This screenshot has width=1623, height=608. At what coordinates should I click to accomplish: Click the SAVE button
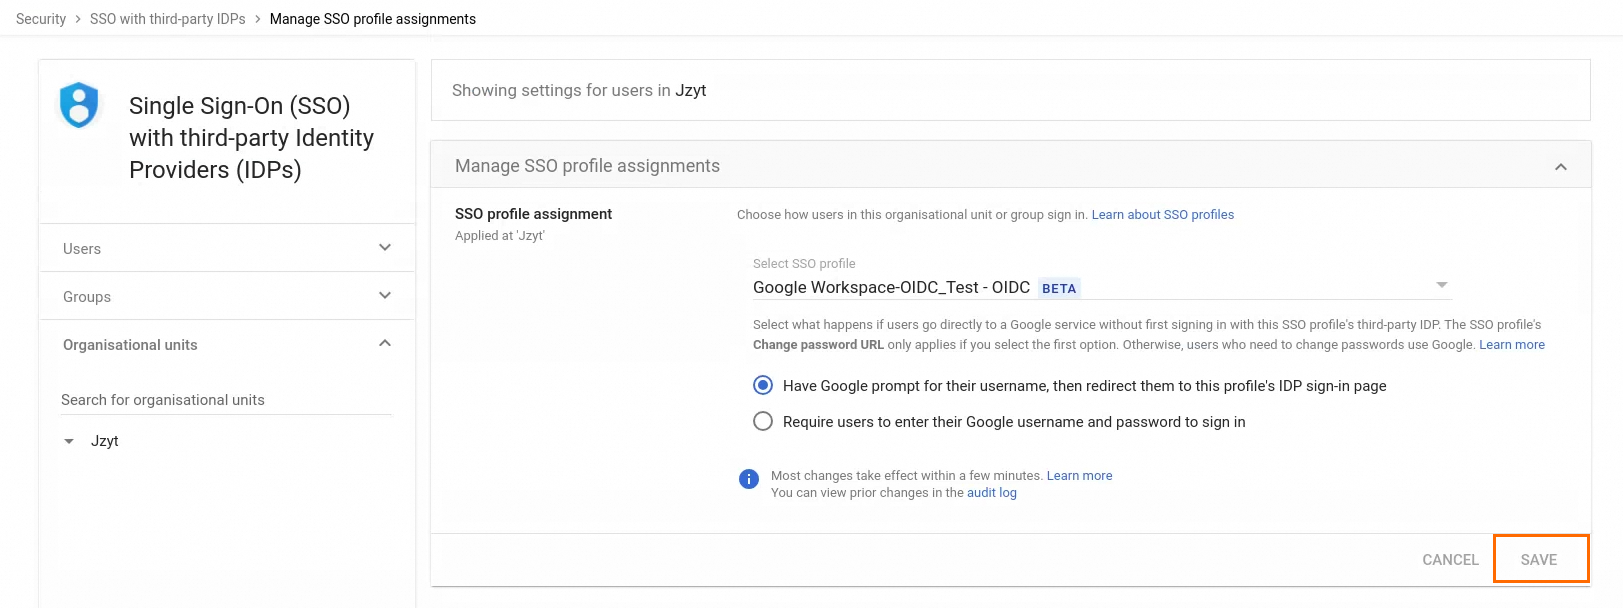pos(1539,560)
